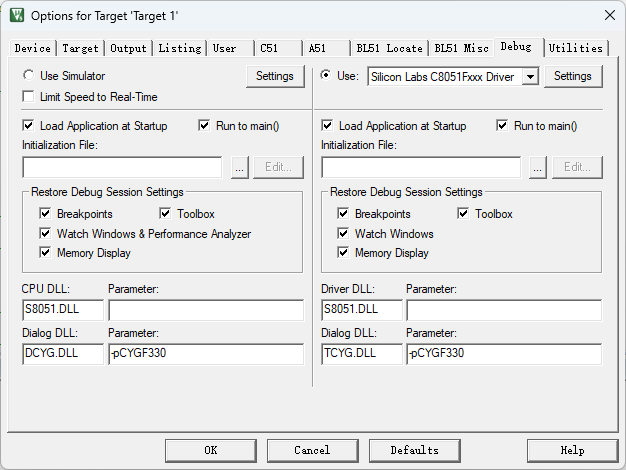Toggle simulator Toolbox checkbox

pos(165,213)
